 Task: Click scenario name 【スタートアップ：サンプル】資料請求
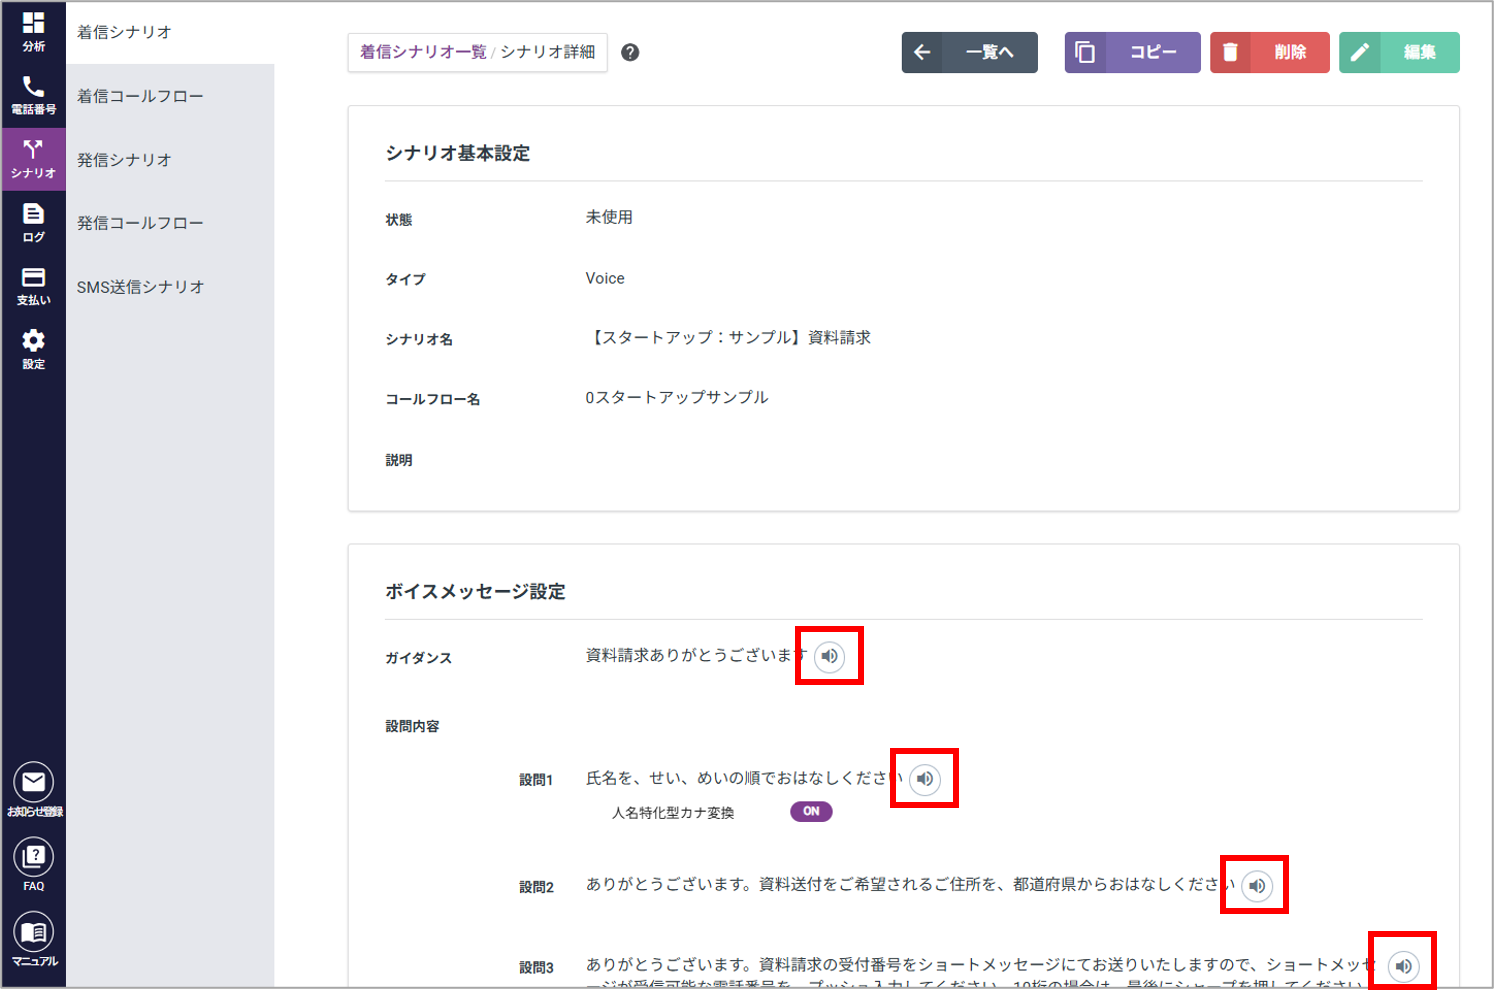(x=729, y=338)
